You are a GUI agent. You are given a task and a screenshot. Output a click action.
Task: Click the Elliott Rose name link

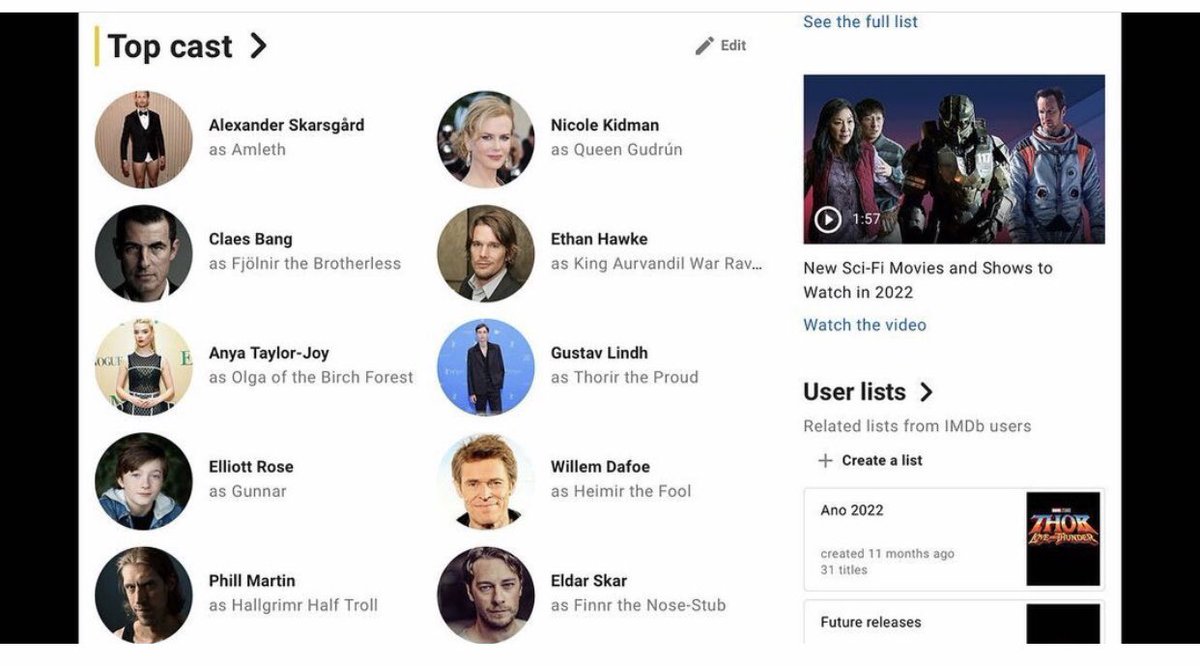(250, 467)
